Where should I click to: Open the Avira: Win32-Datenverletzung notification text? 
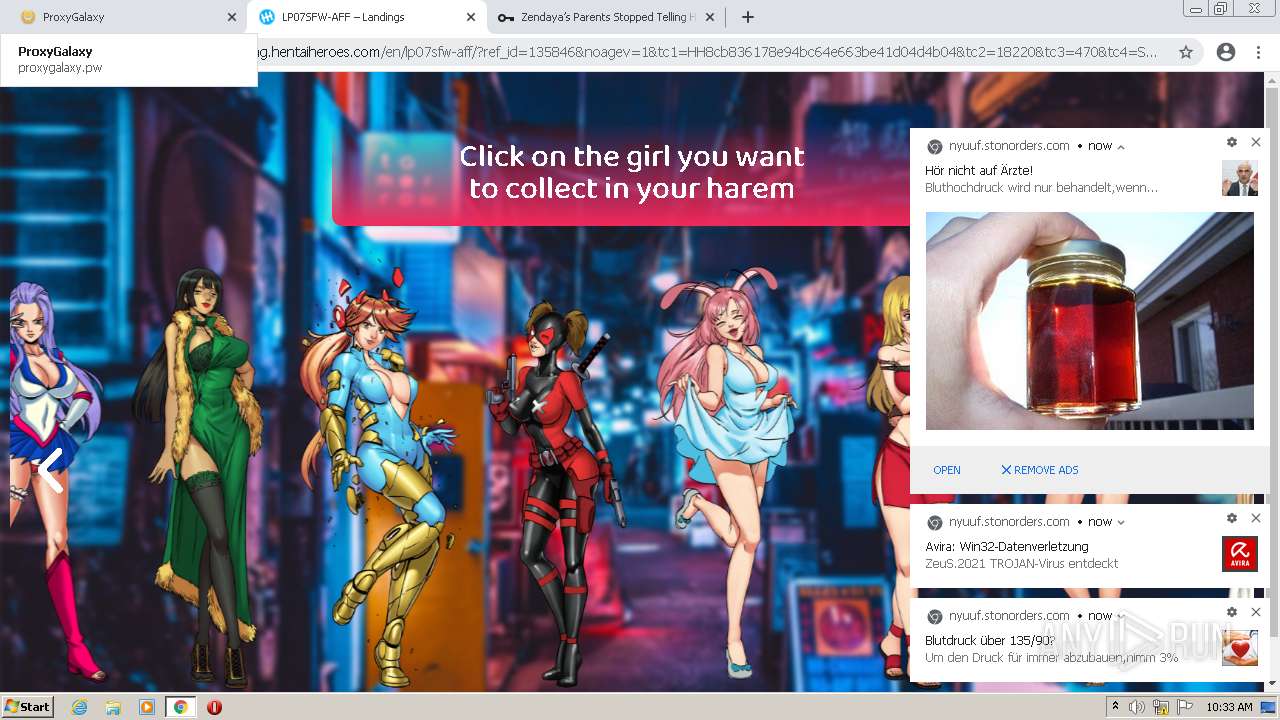click(1007, 546)
